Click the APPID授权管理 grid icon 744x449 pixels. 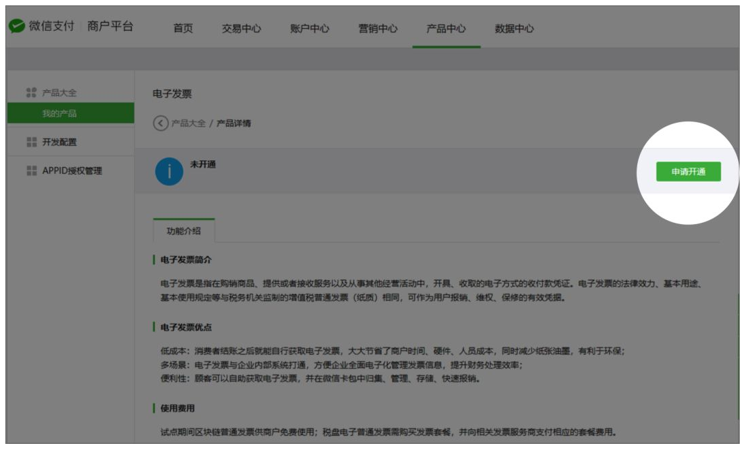tap(31, 171)
